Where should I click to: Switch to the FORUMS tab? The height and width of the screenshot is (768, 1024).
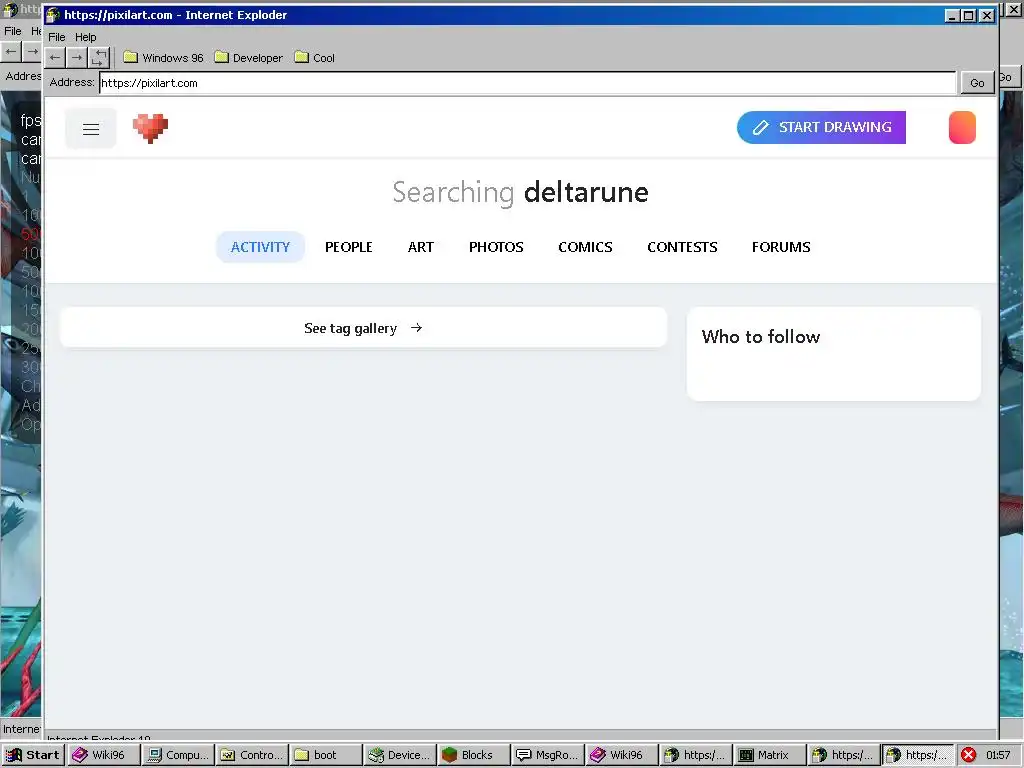(x=781, y=247)
